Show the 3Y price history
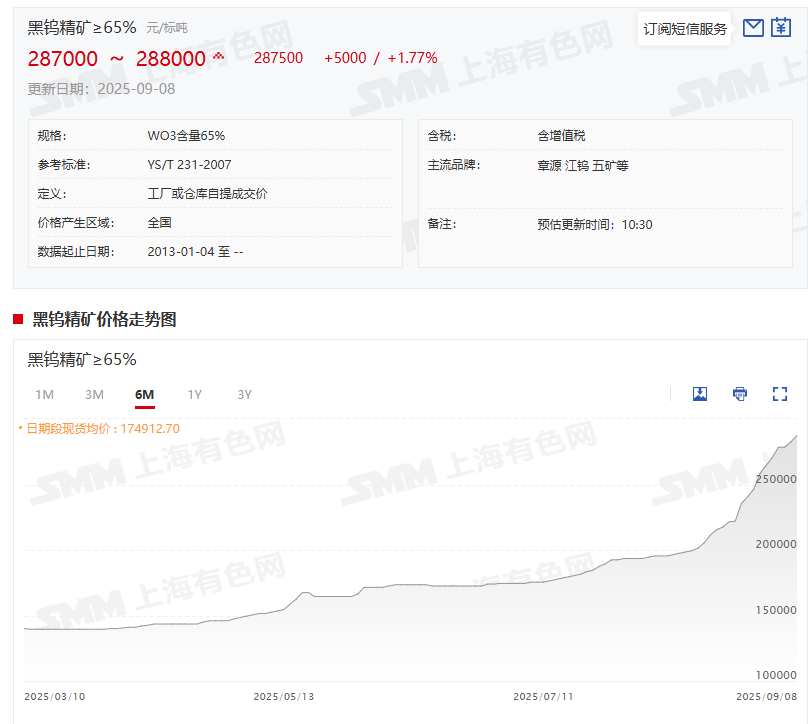The width and height of the screenshot is (808, 724). point(244,395)
